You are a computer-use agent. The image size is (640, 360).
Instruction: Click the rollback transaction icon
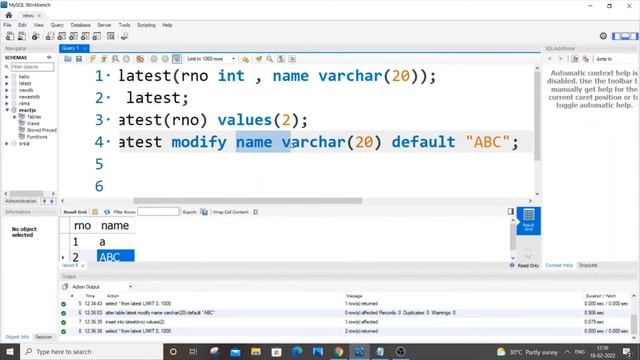(165, 59)
